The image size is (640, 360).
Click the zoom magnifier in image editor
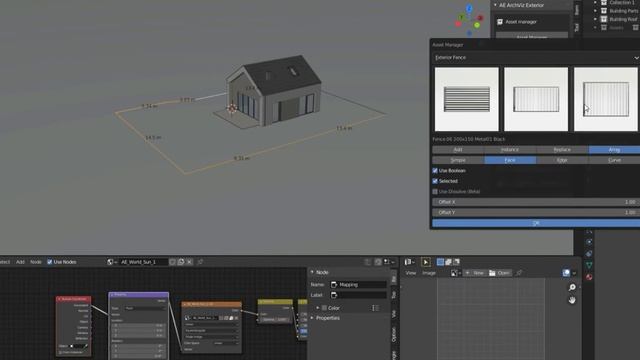coord(572,287)
